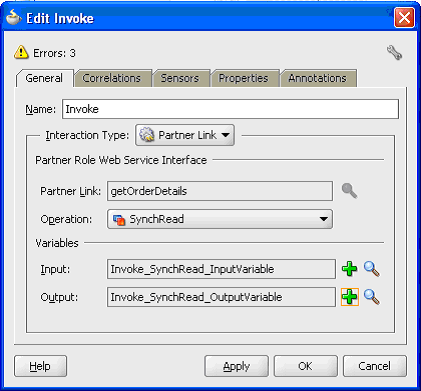Screen dimensions: 421x391
Task: Click the Errors warning triangle icon
Action: click(x=21, y=52)
